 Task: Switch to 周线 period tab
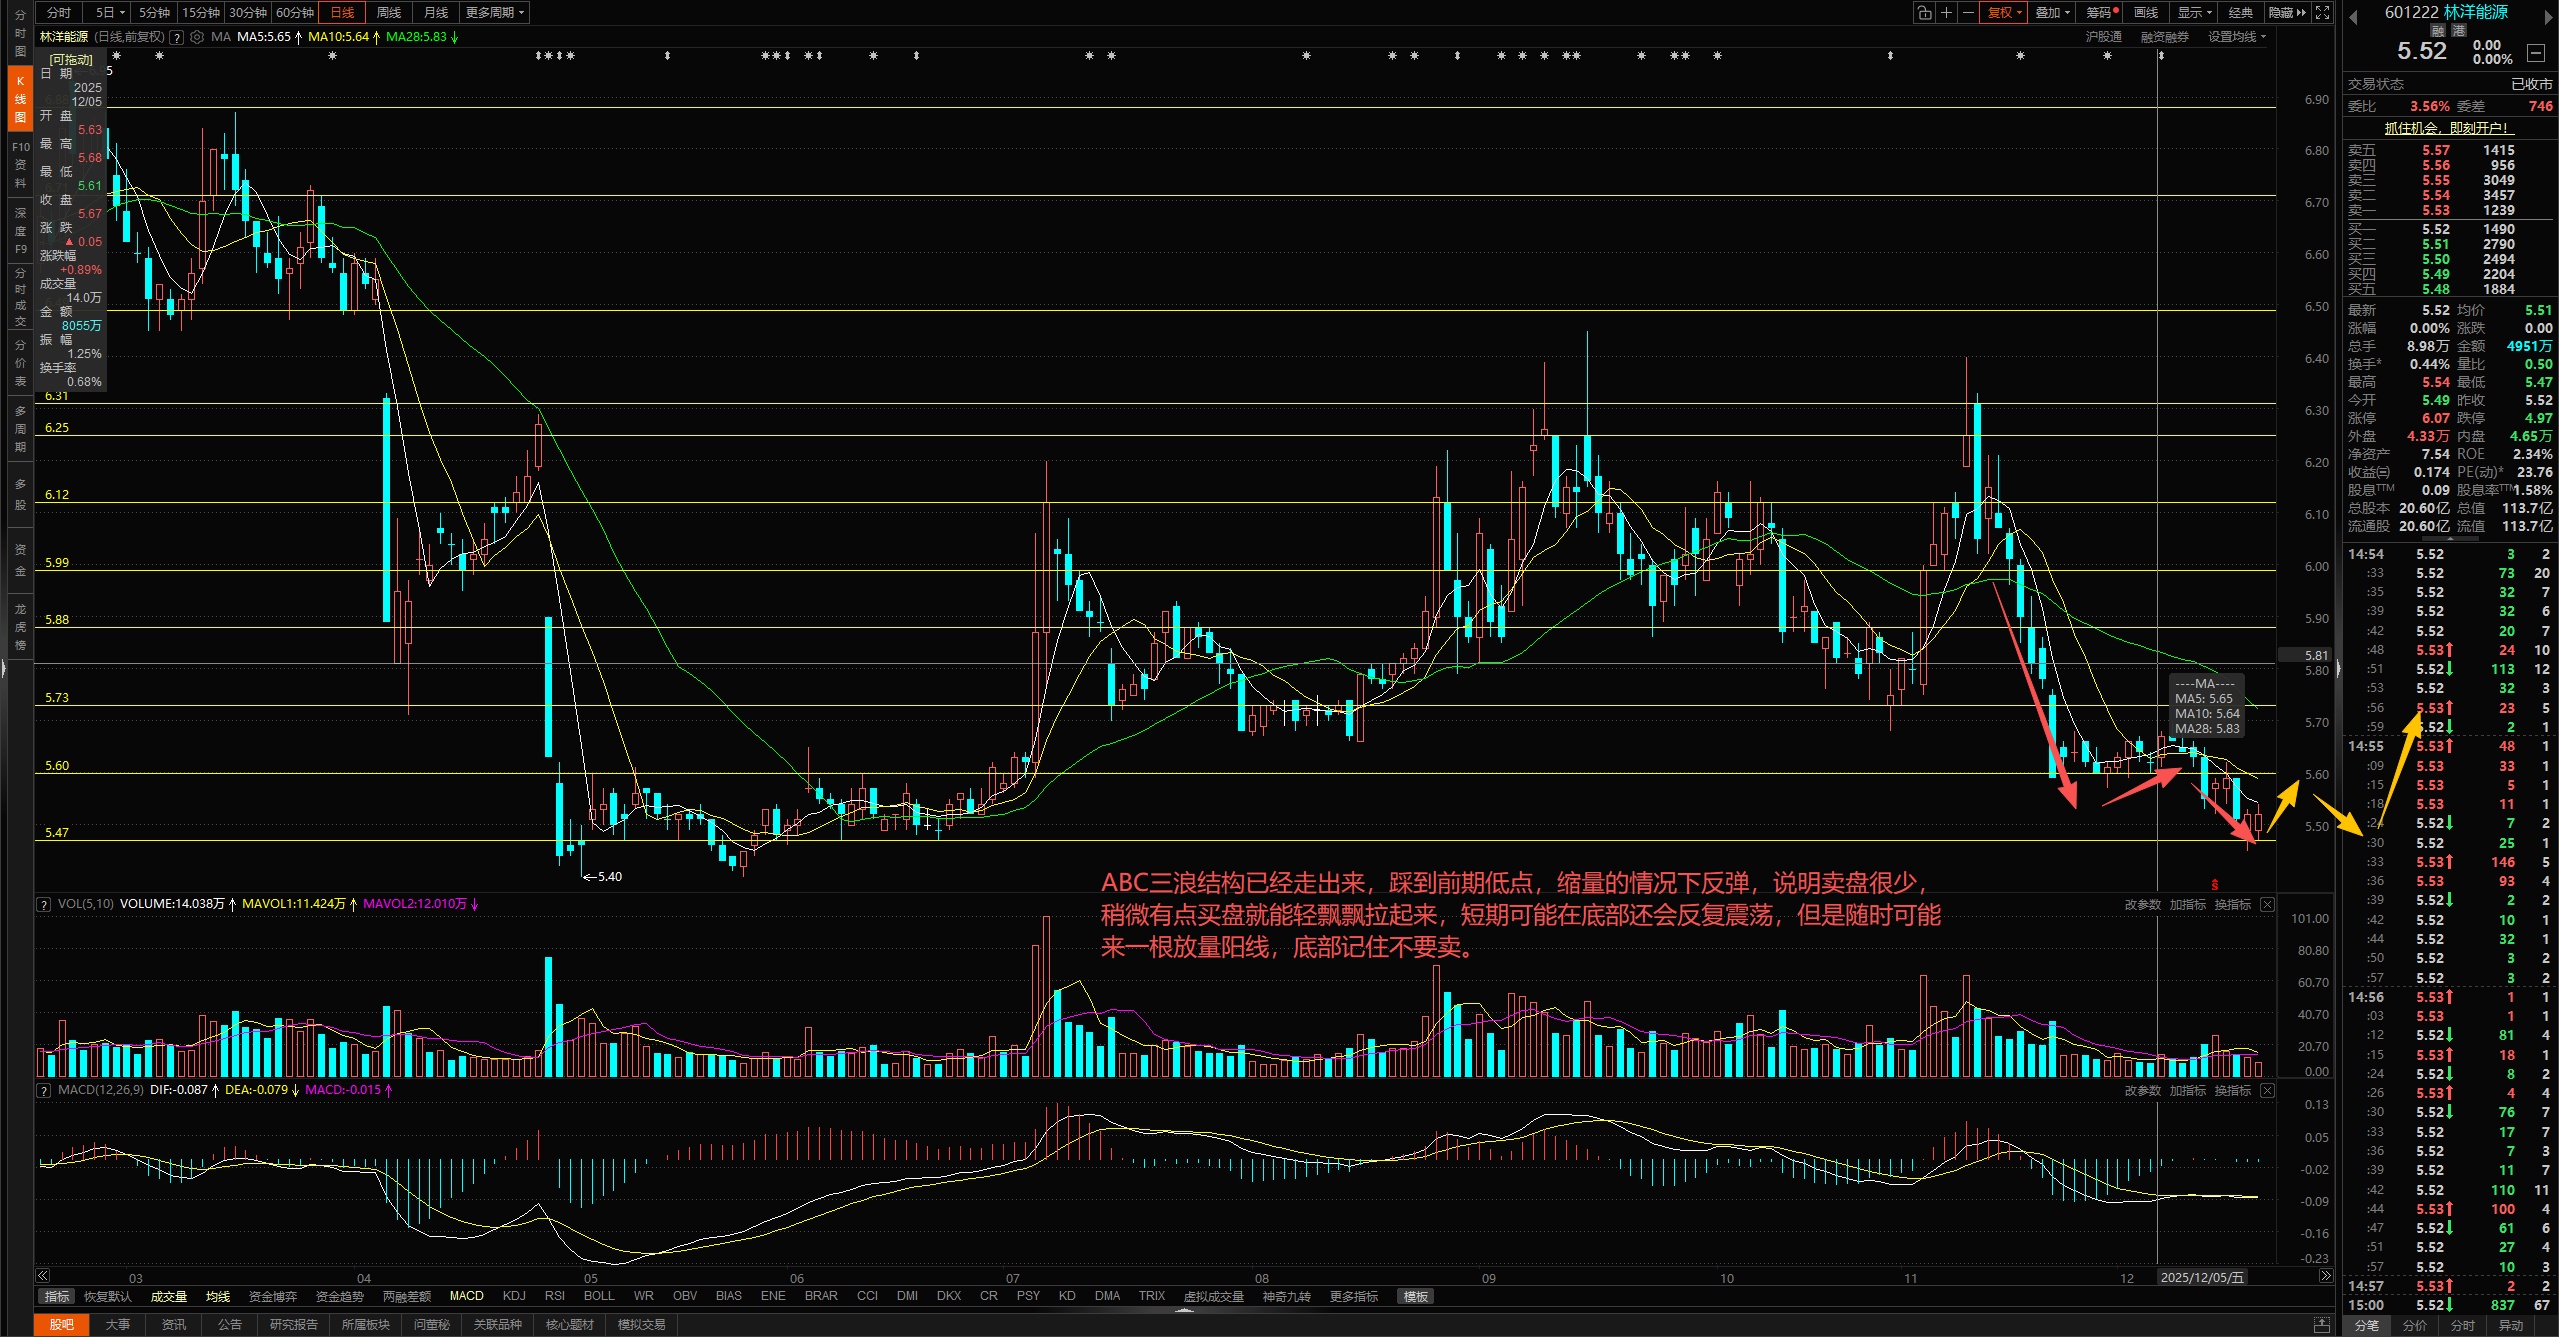pos(389,13)
